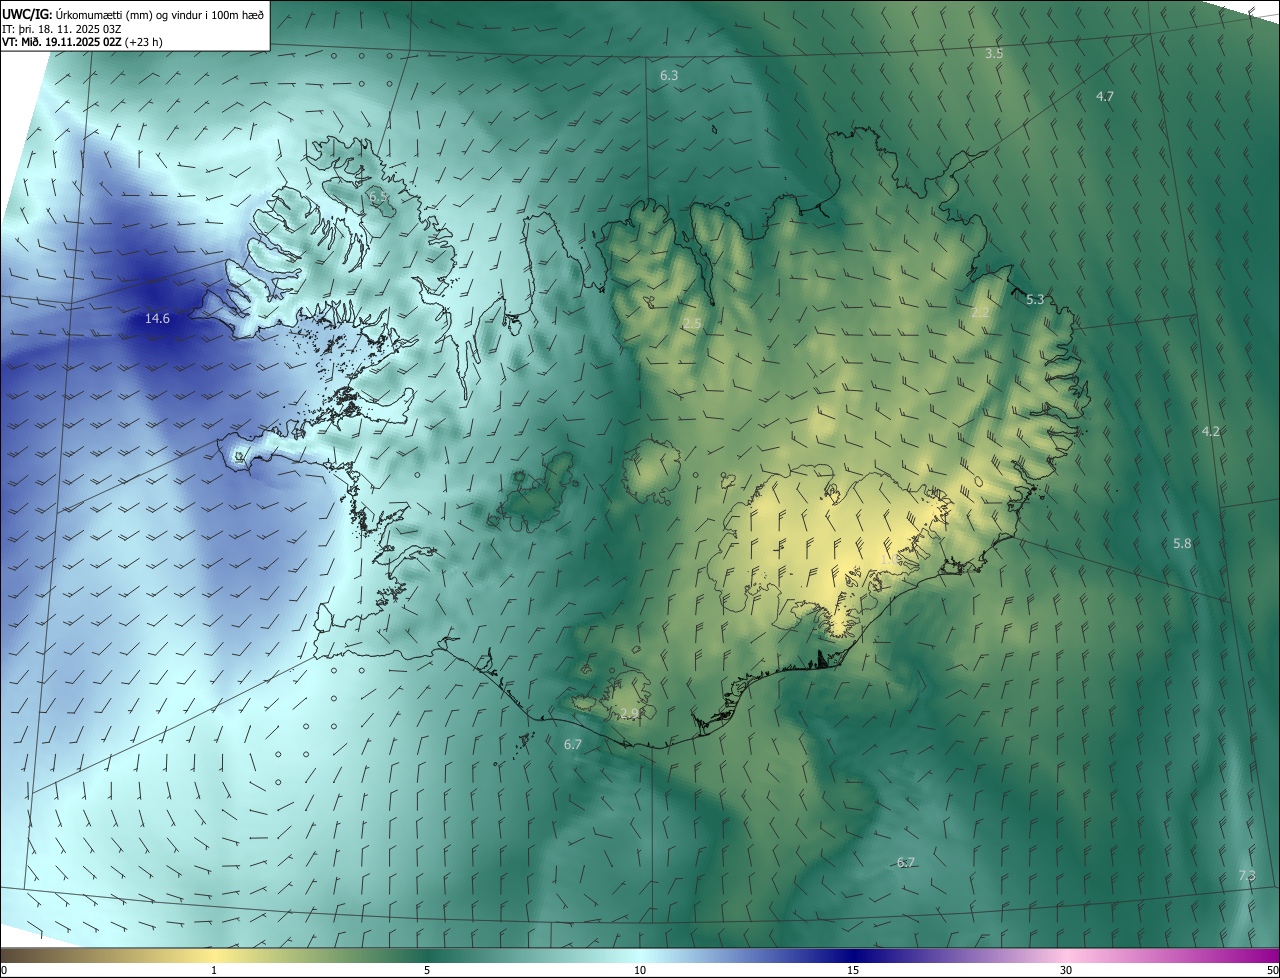
Task: Click the 4.7 value label
Action: tap(1105, 96)
